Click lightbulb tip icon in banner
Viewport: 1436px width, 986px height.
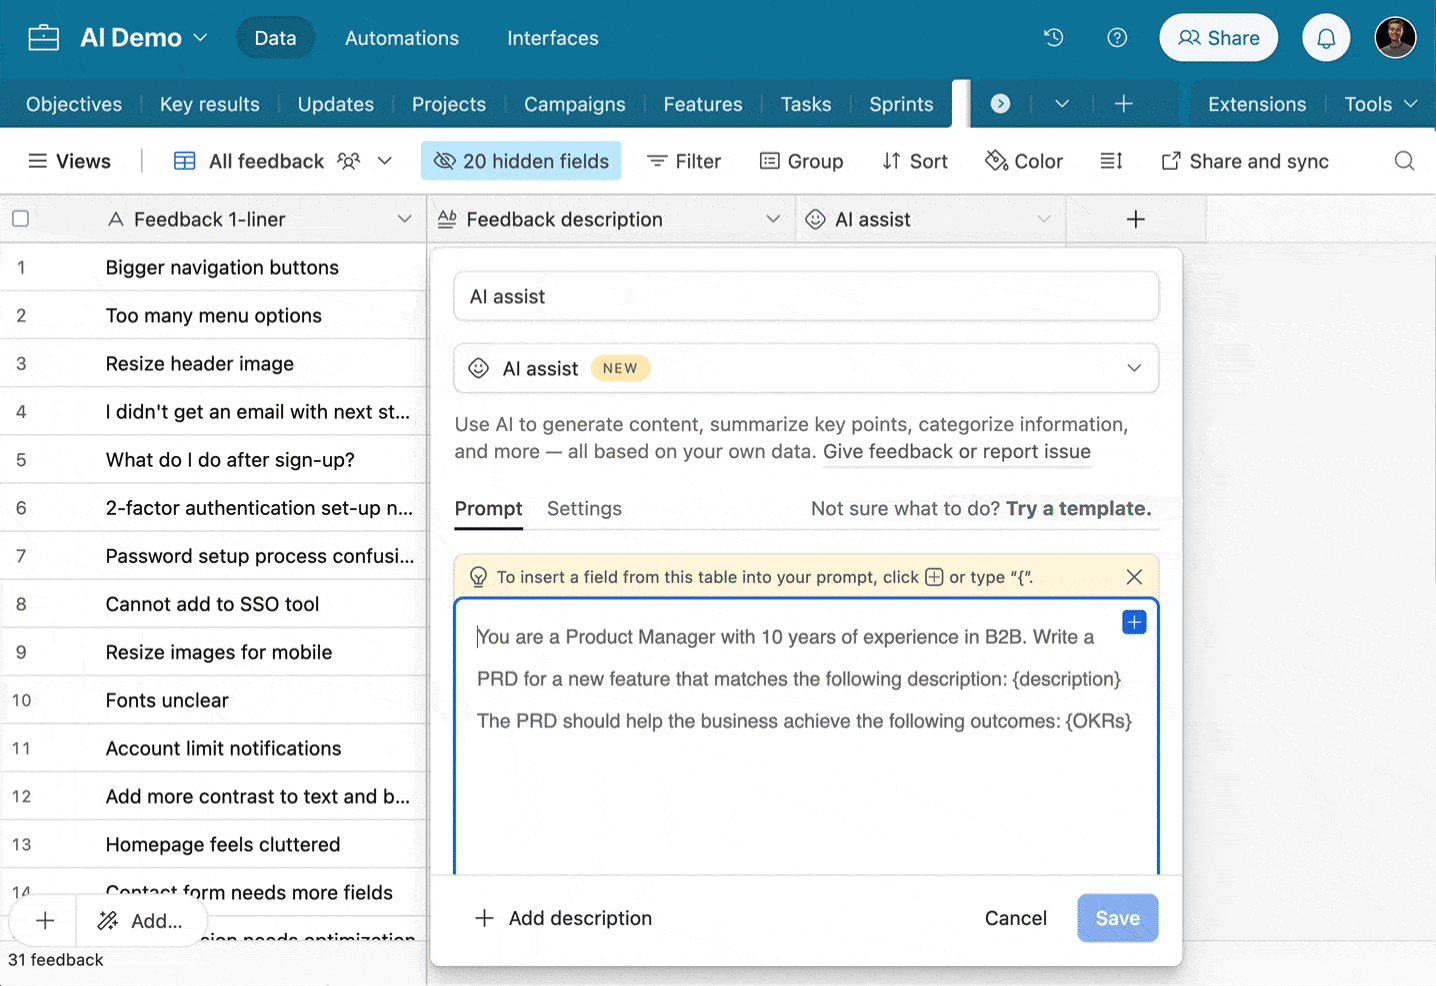point(478,577)
